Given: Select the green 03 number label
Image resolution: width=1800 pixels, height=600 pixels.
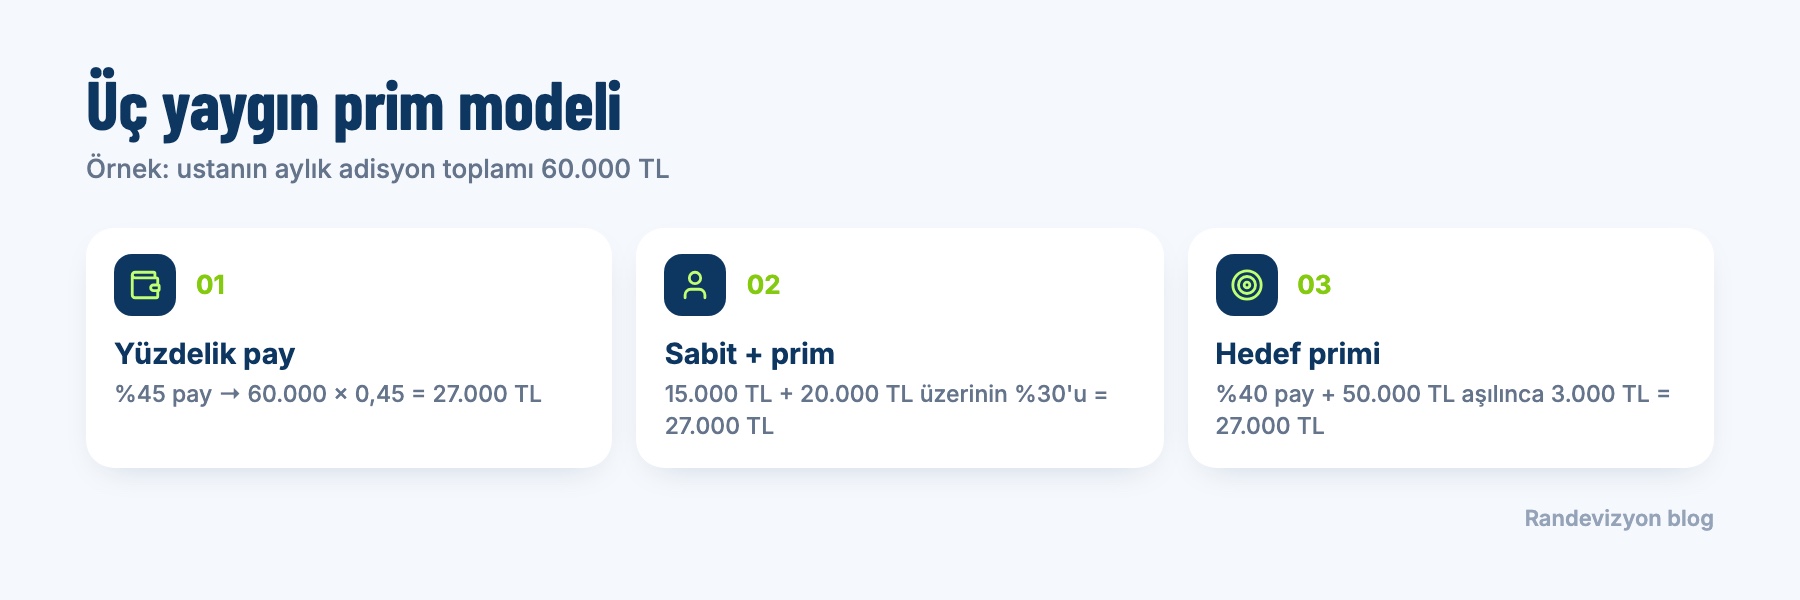Looking at the screenshot, I should pos(1314,285).
